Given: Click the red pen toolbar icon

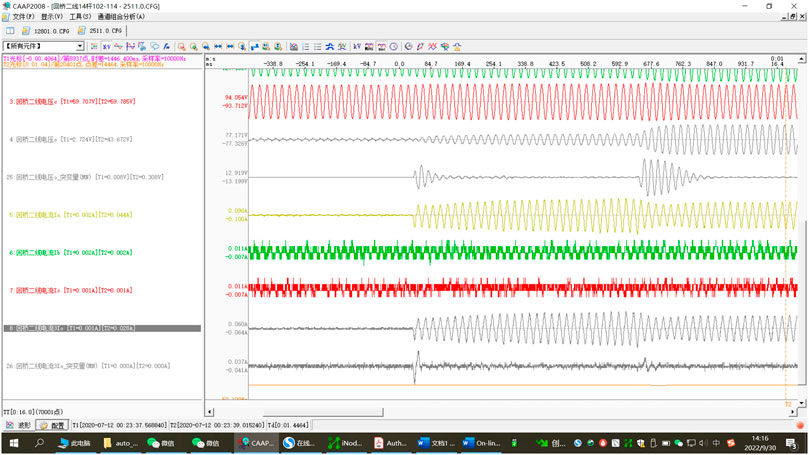Looking at the screenshot, I should 420,46.
